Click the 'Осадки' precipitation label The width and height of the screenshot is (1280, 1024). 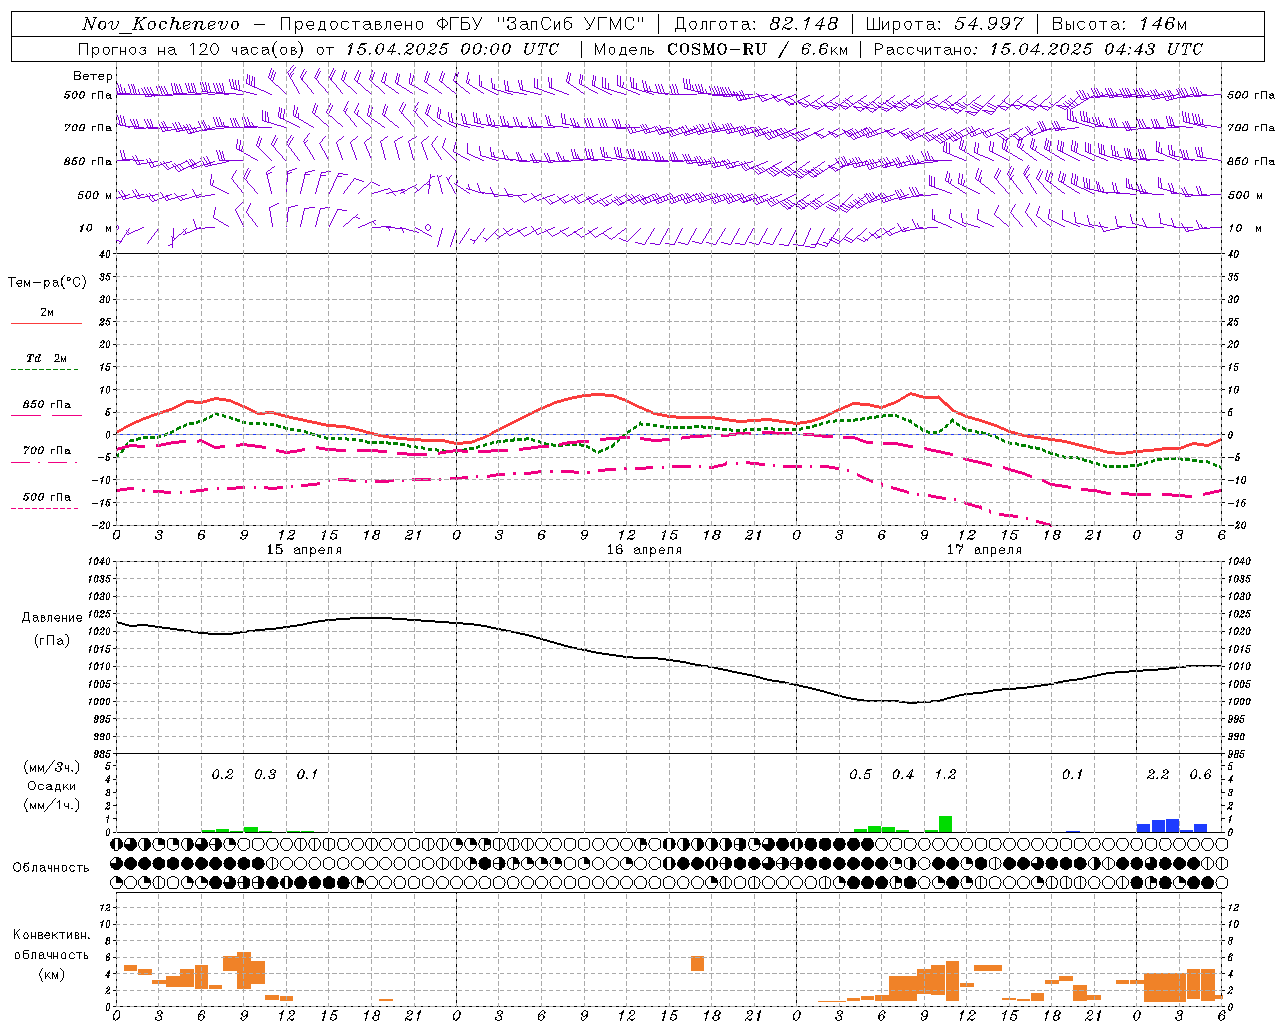tap(52, 786)
